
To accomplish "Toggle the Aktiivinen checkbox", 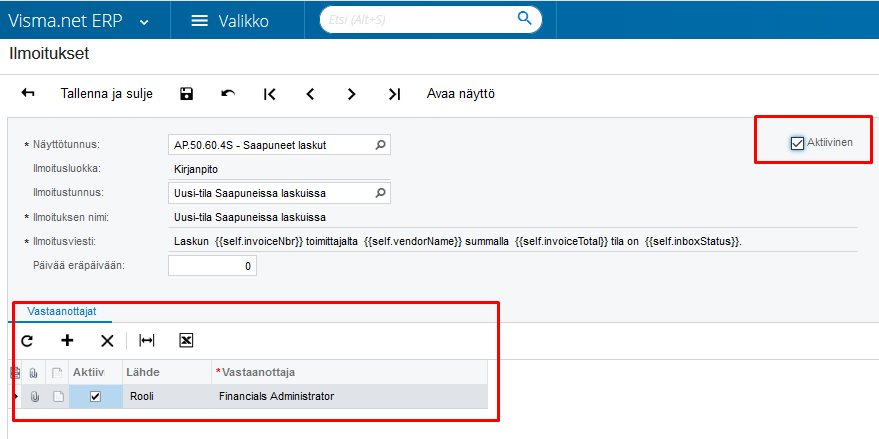I will pyautogui.click(x=797, y=143).
